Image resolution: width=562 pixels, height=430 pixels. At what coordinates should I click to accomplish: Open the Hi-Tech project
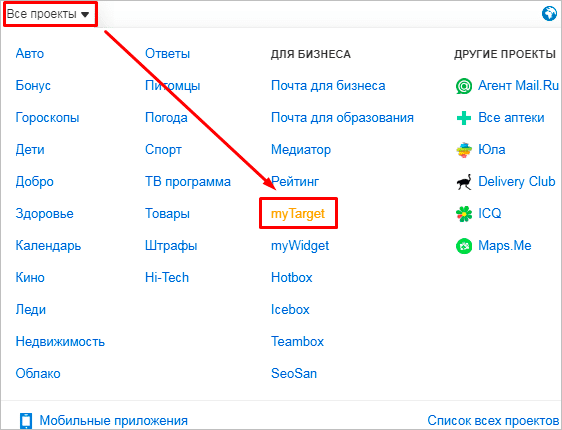coord(167,278)
